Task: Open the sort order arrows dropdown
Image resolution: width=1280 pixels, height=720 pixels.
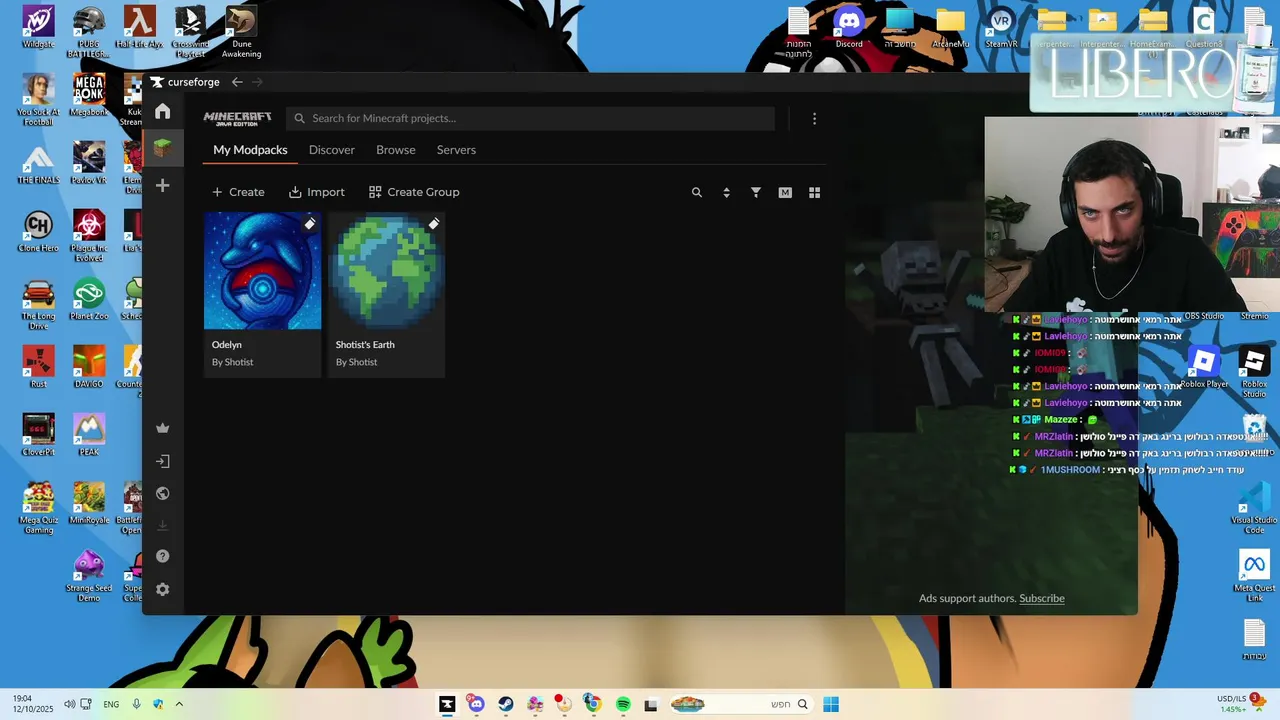Action: pos(726,192)
